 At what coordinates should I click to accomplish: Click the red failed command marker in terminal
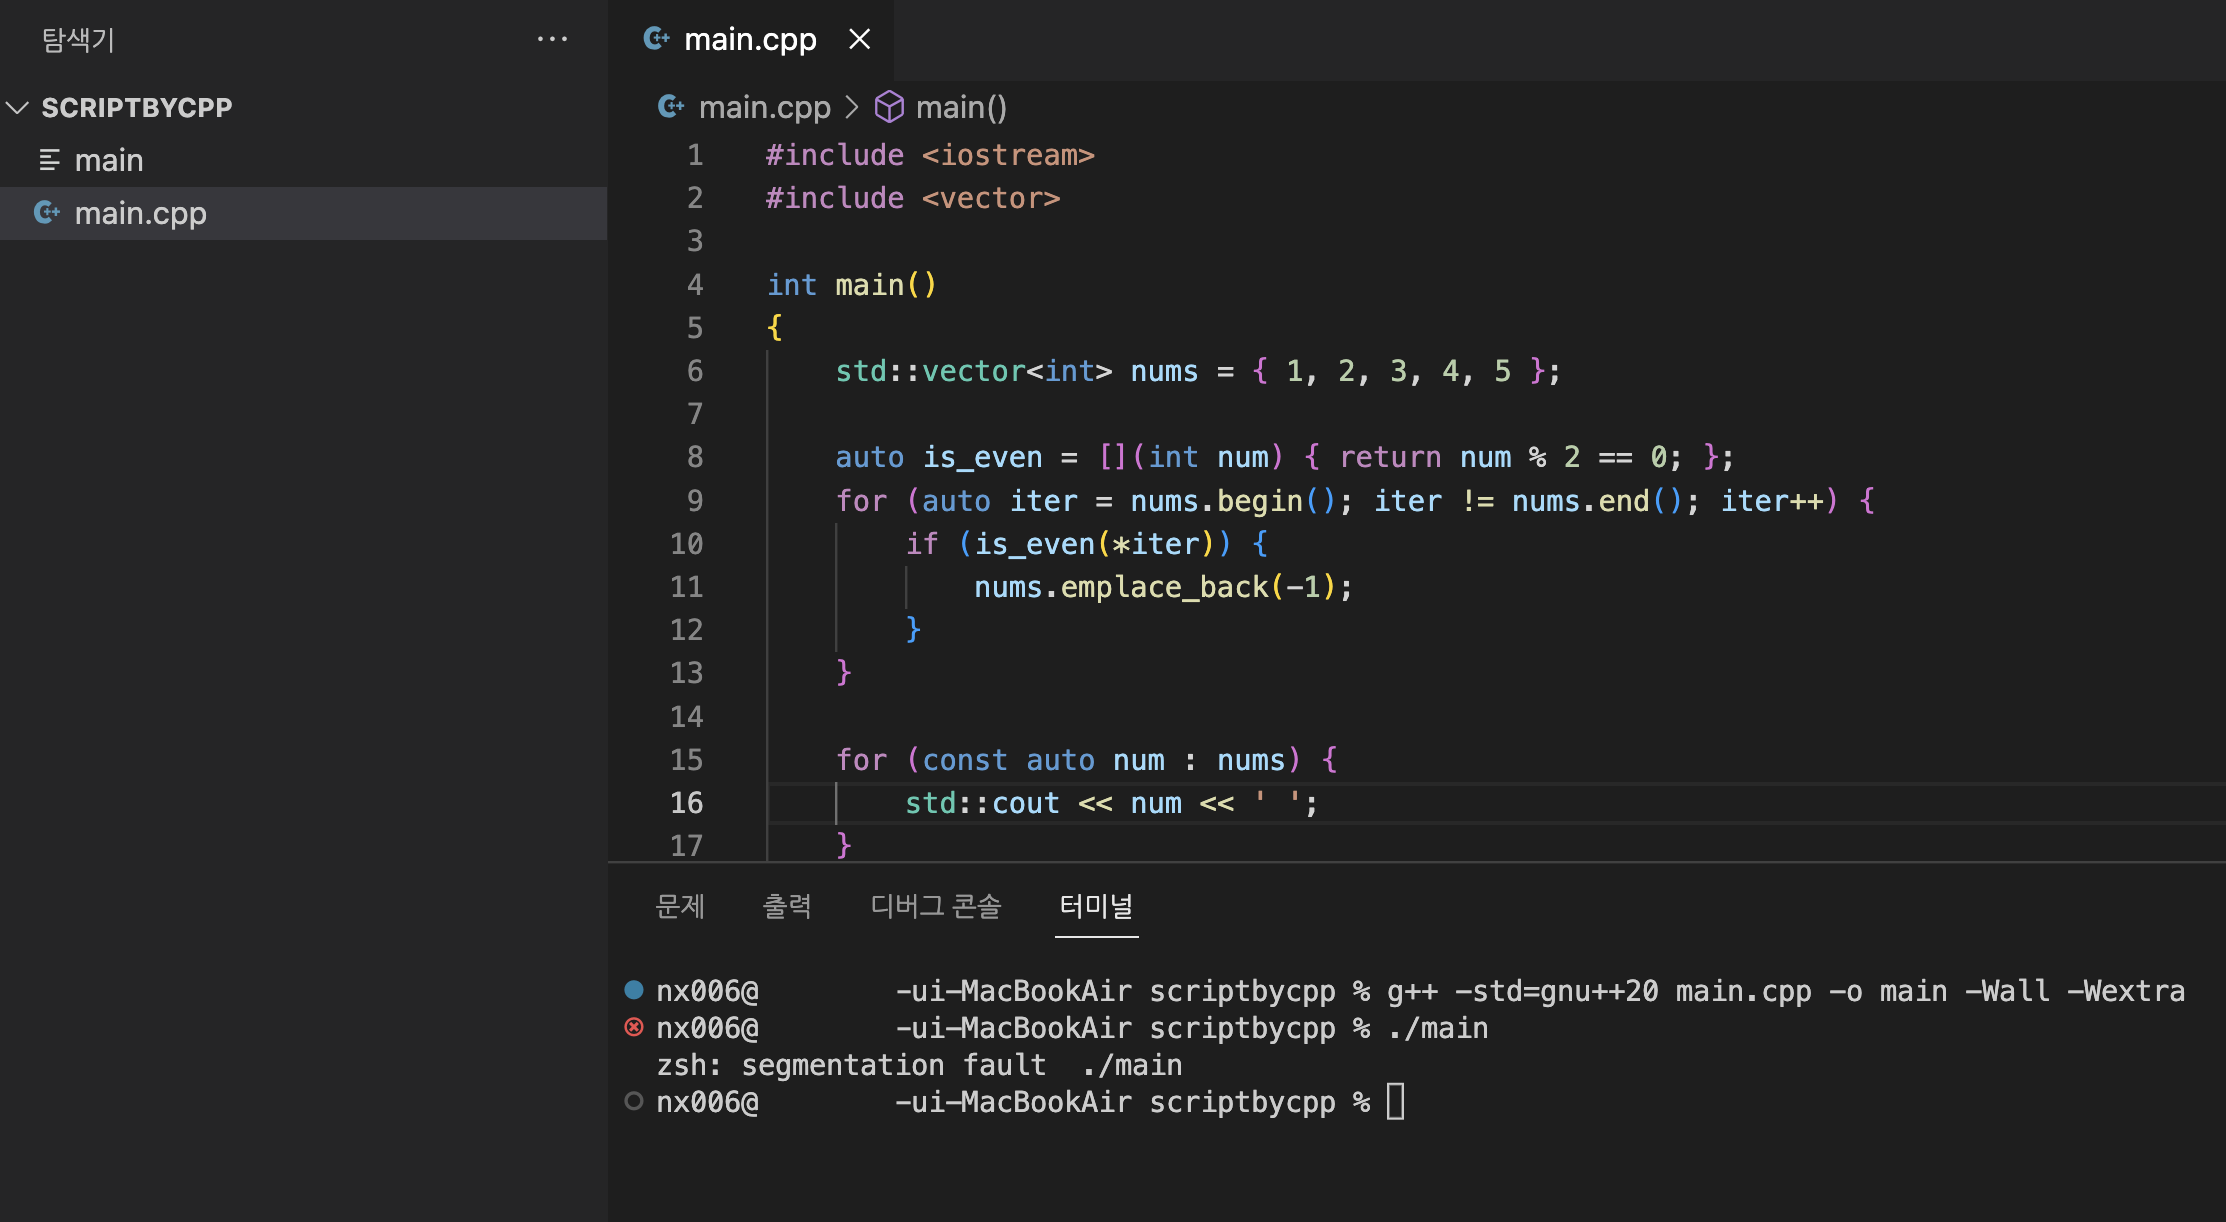(x=634, y=1027)
